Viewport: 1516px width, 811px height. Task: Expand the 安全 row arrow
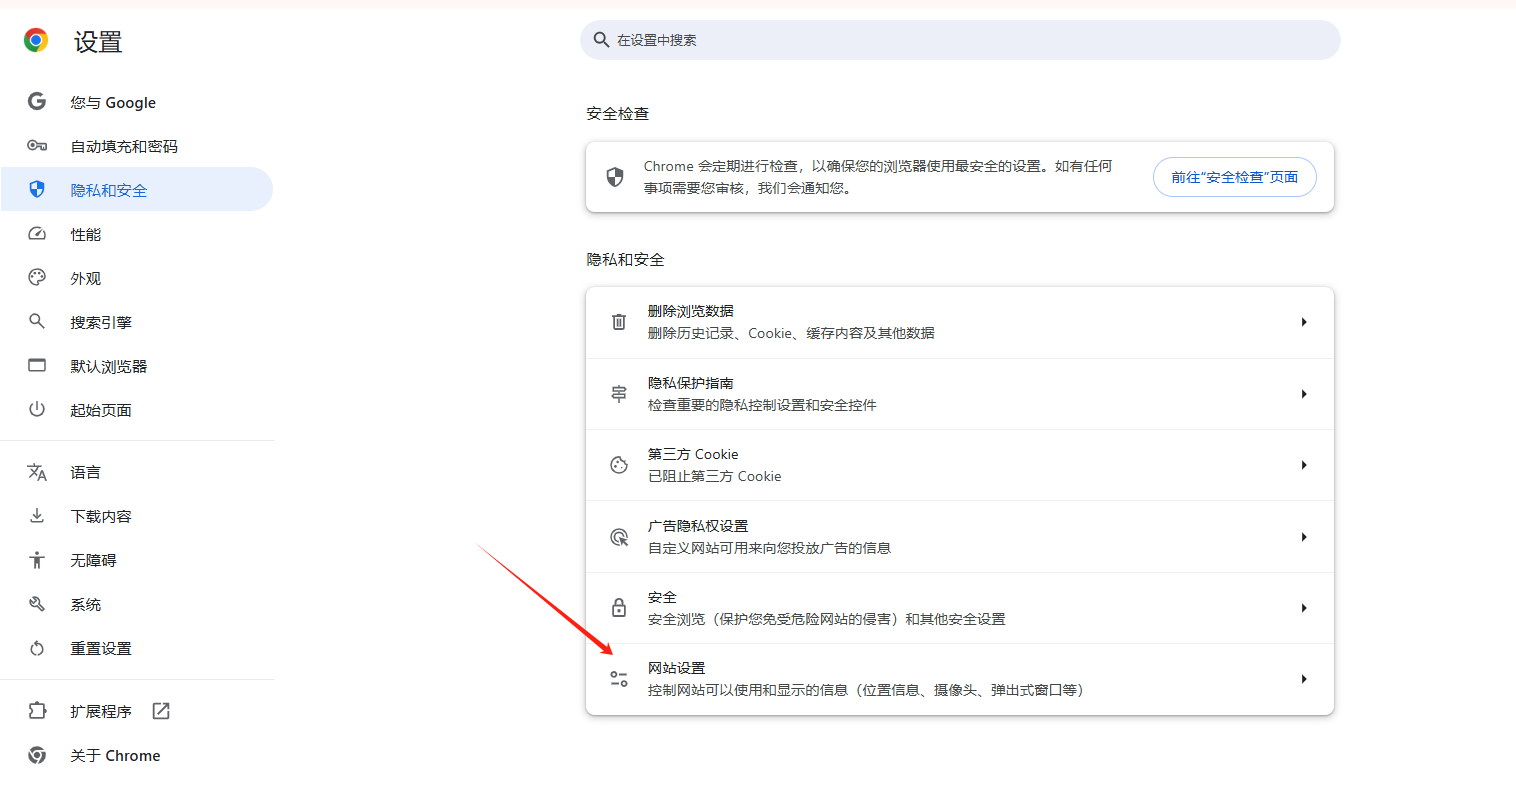(1304, 608)
